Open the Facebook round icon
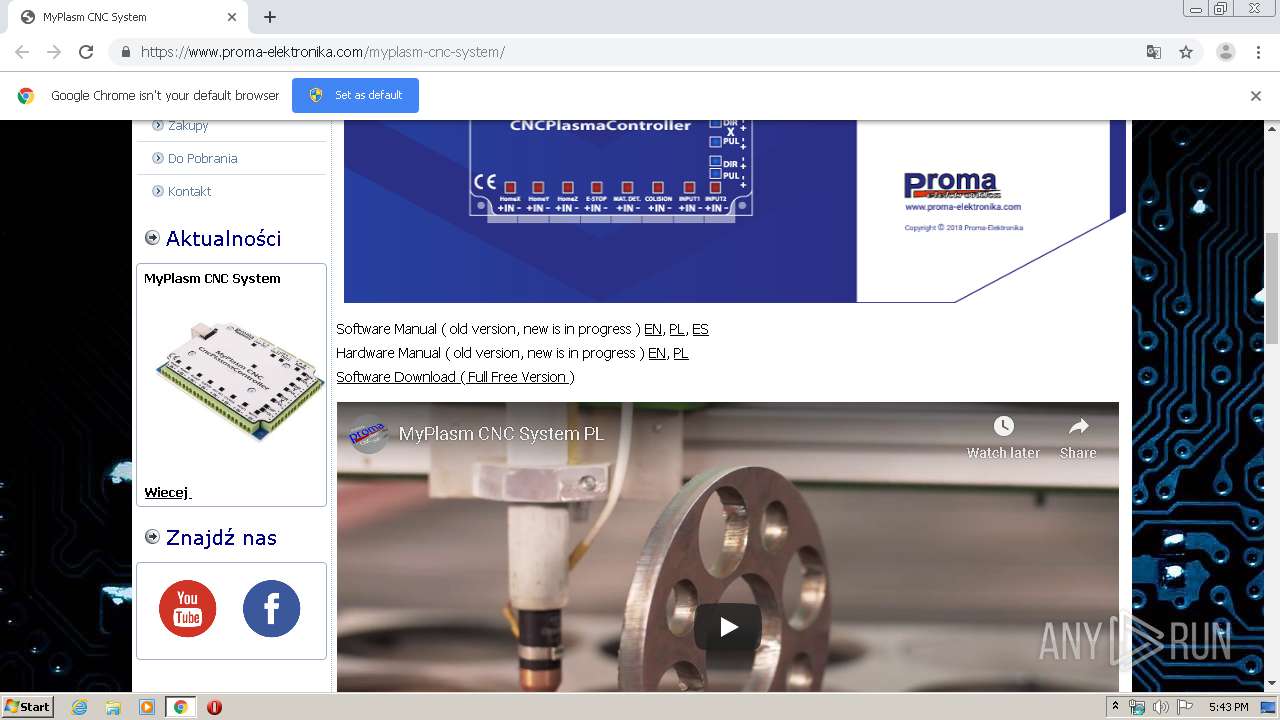 (x=271, y=608)
